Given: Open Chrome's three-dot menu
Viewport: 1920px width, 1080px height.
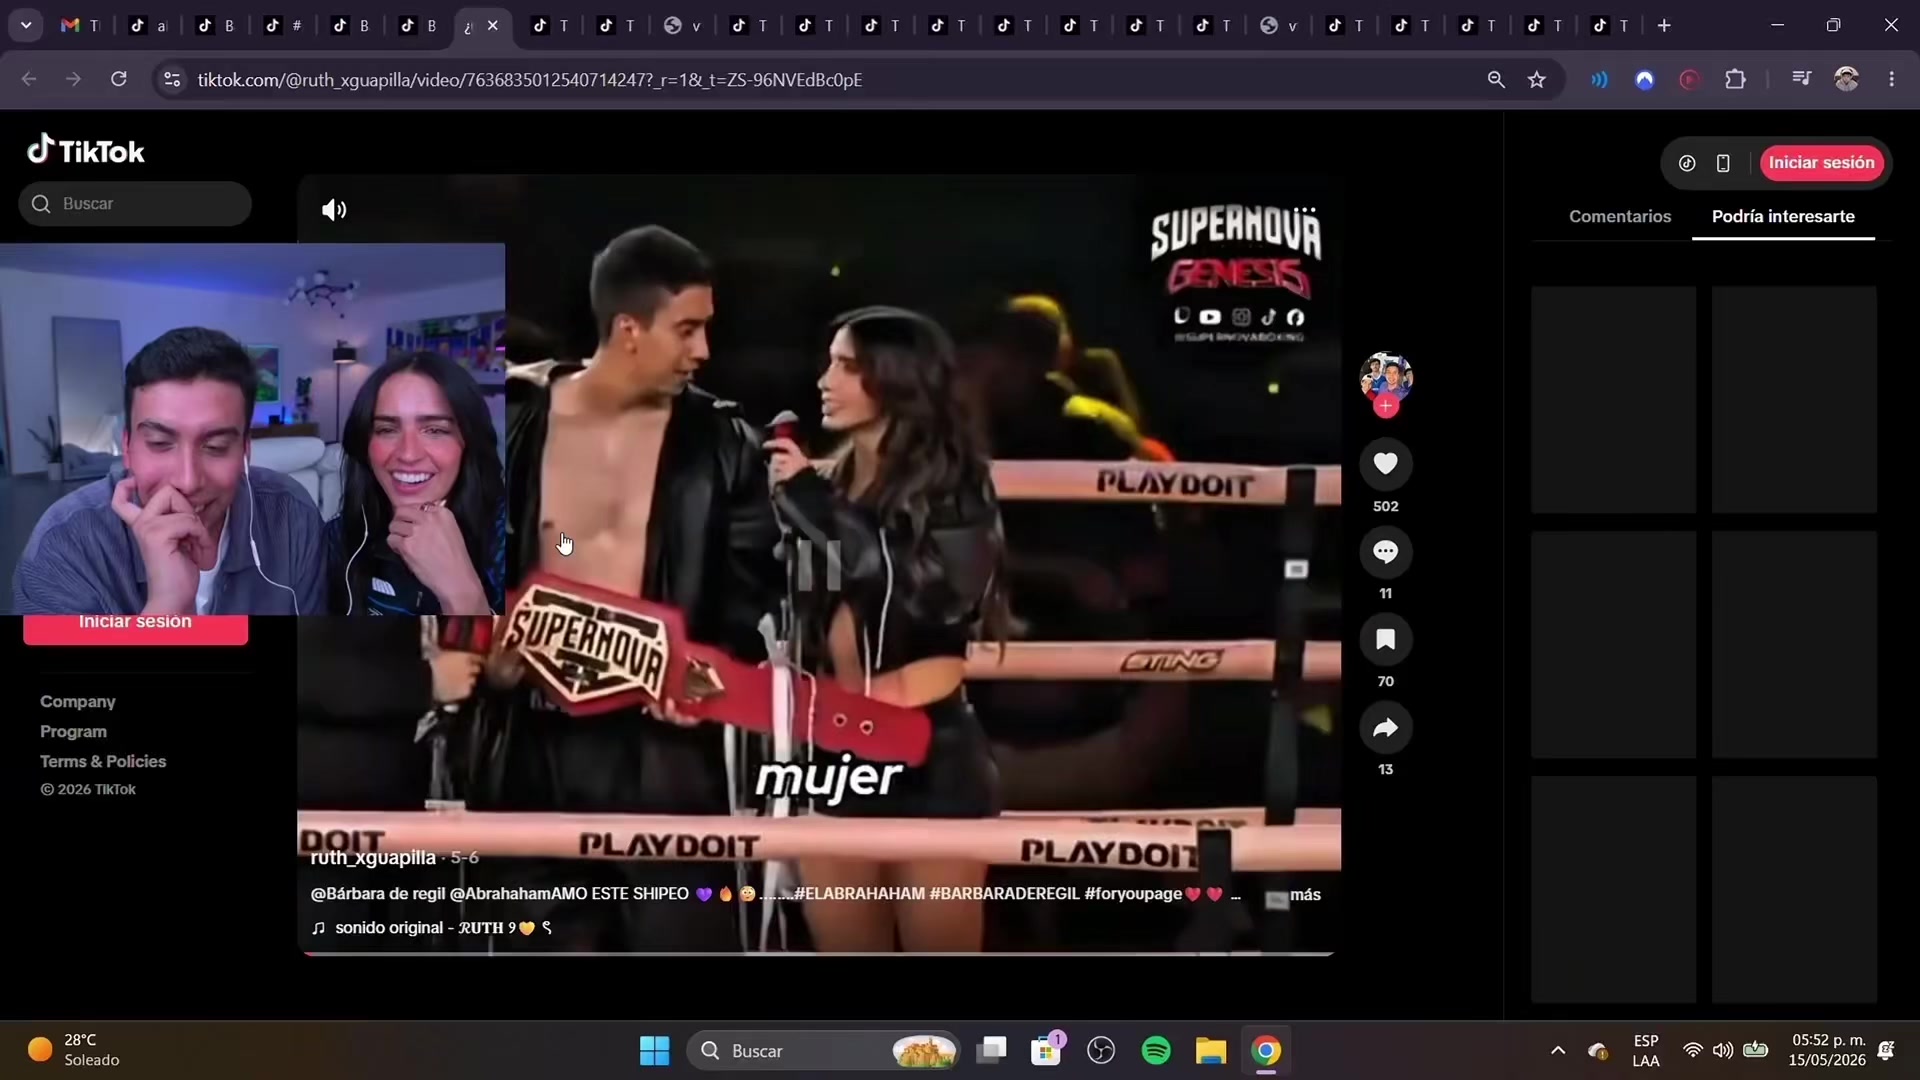Looking at the screenshot, I should click(x=1891, y=79).
